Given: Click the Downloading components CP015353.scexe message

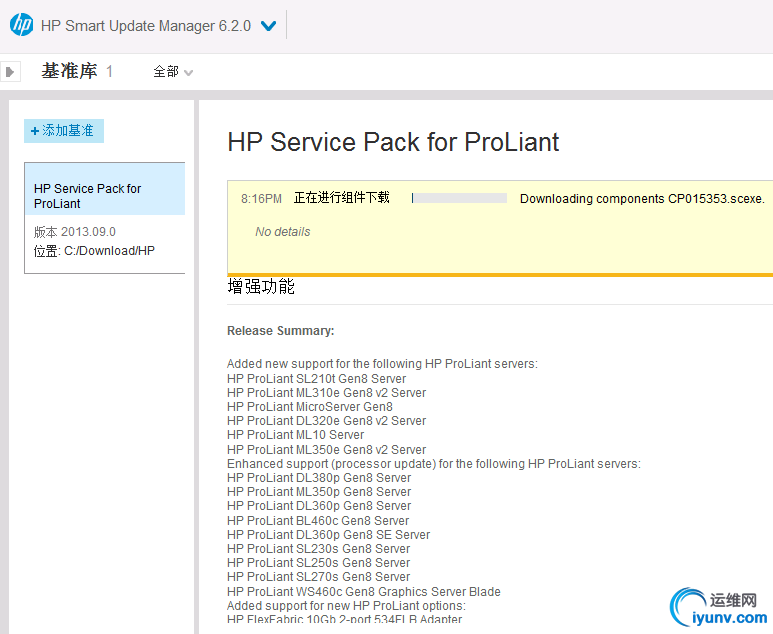Looking at the screenshot, I should (642, 199).
